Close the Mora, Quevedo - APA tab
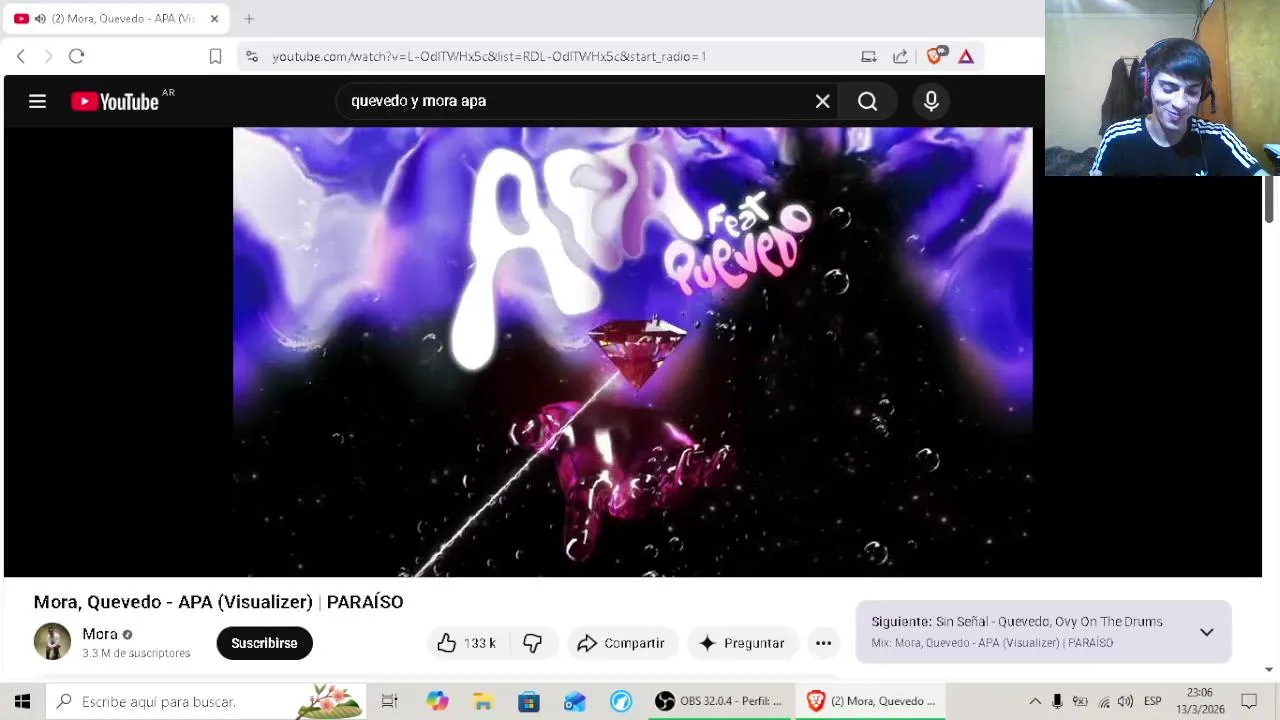 point(214,18)
